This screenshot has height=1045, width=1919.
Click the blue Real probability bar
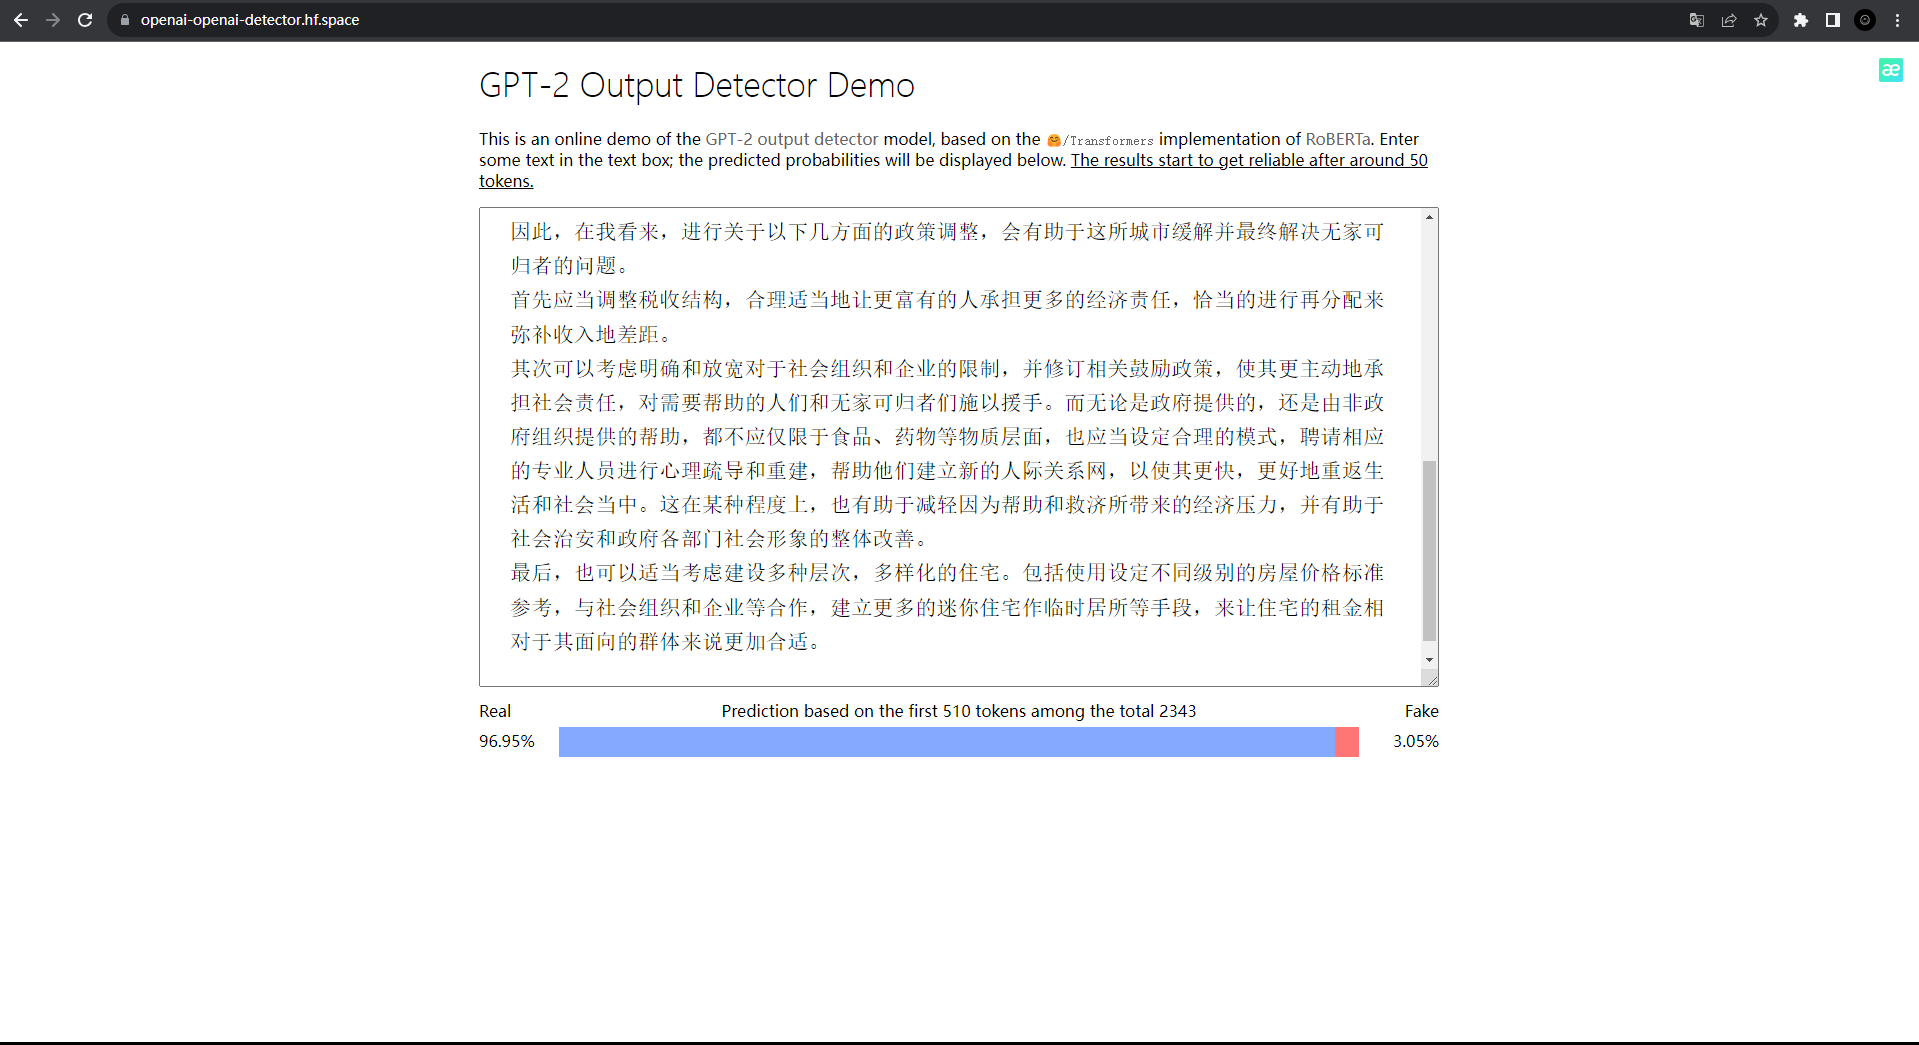click(x=947, y=742)
